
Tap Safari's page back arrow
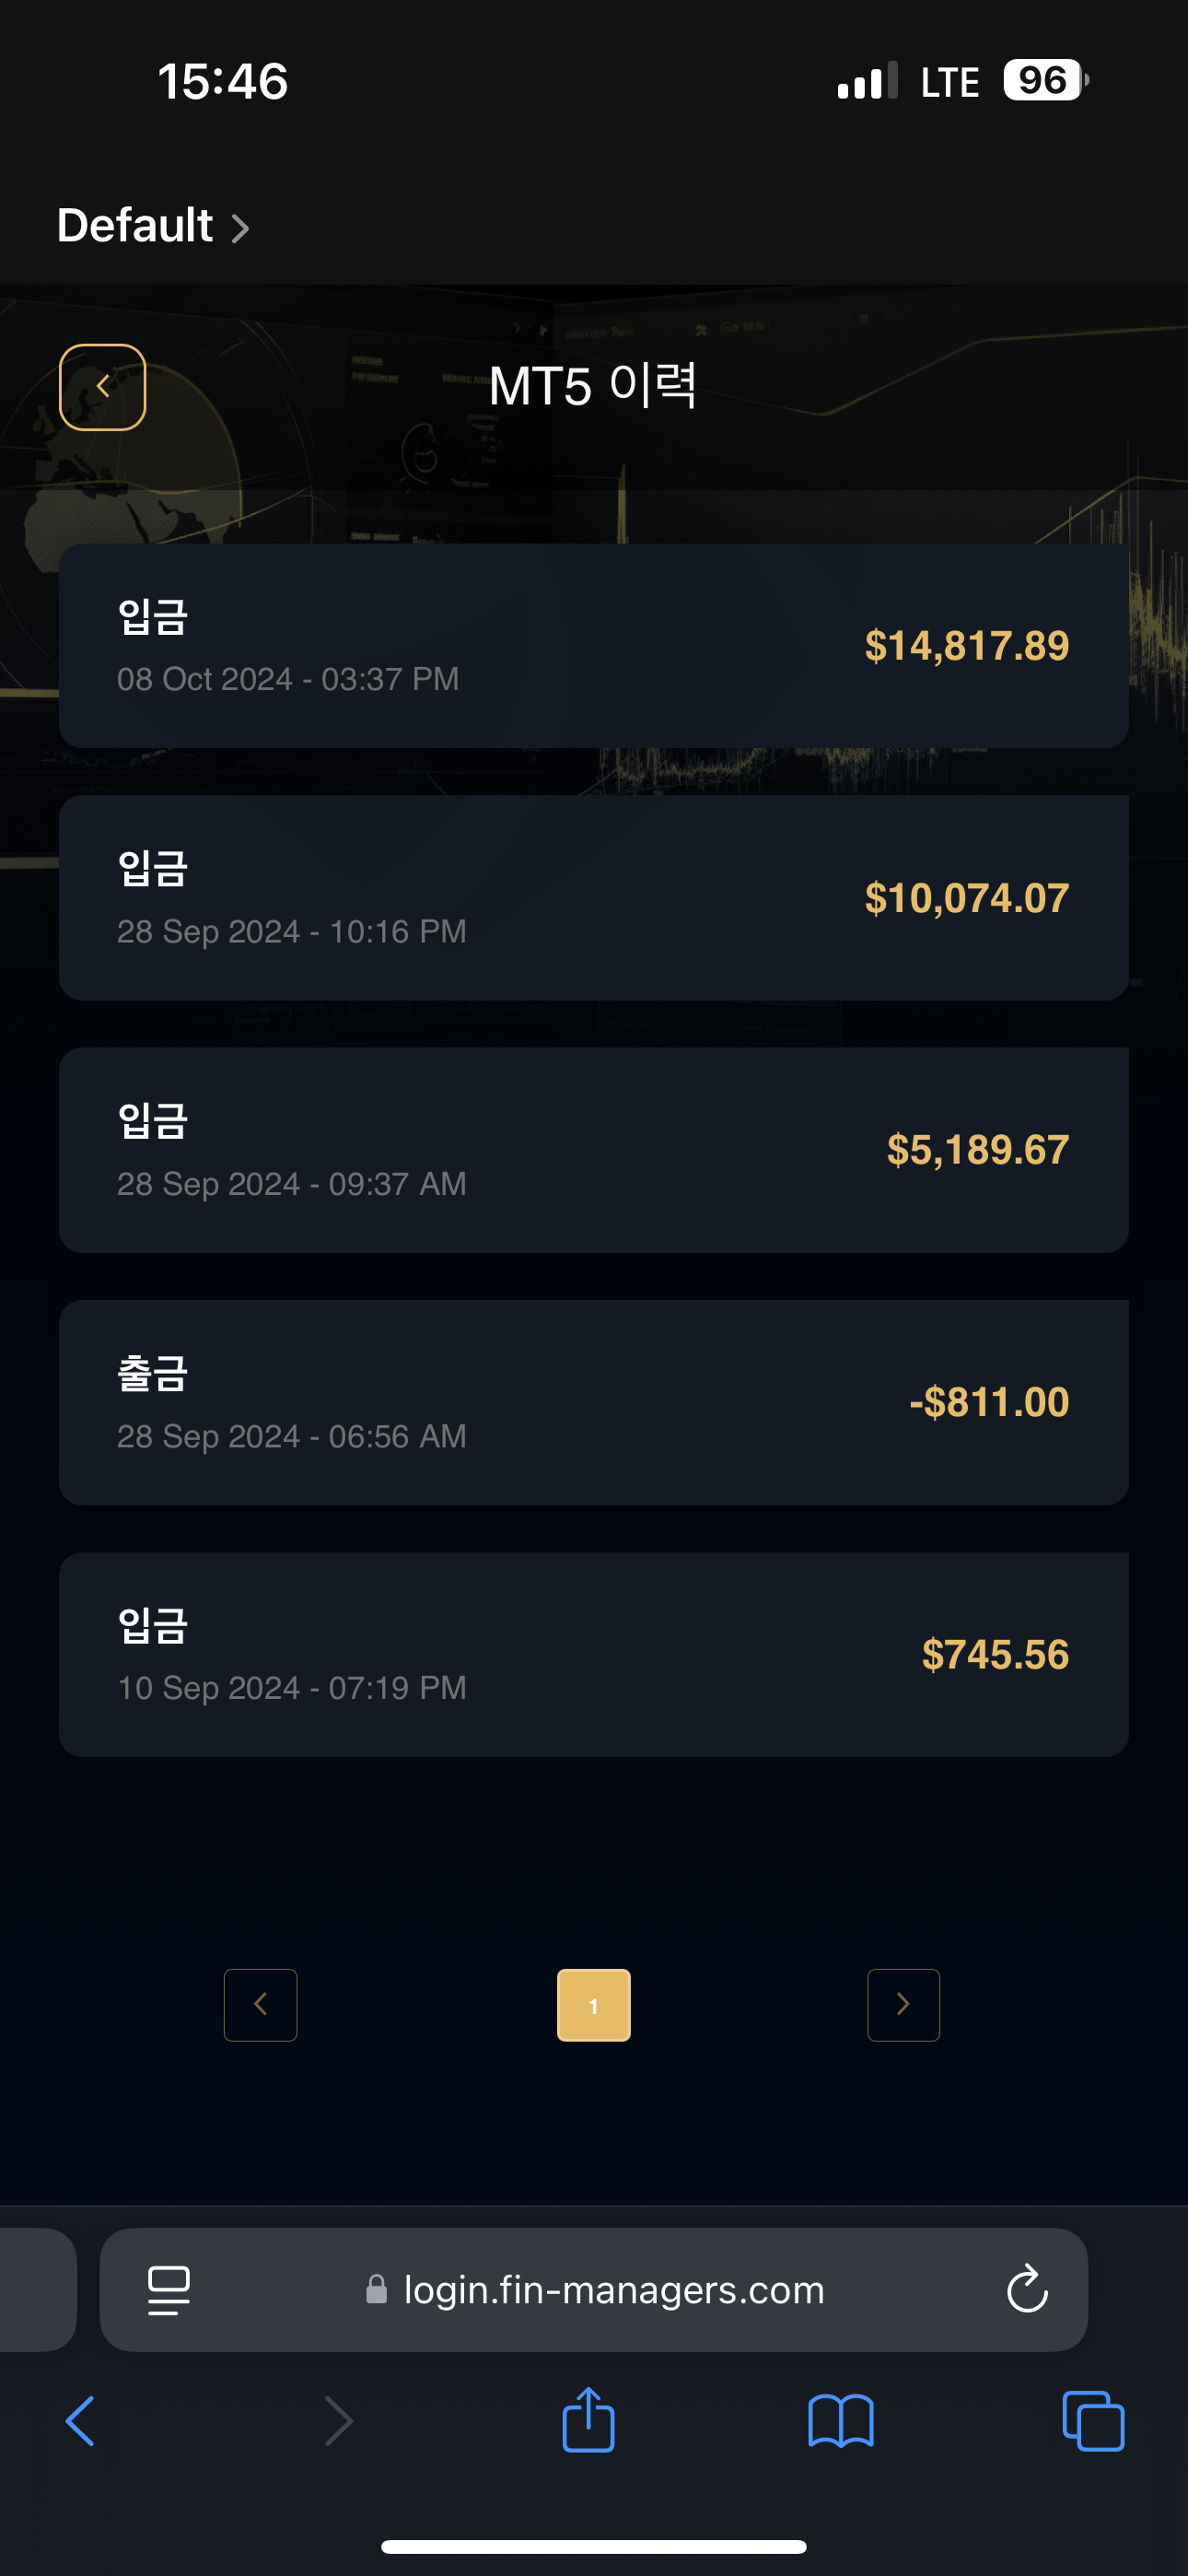pyautogui.click(x=80, y=2421)
